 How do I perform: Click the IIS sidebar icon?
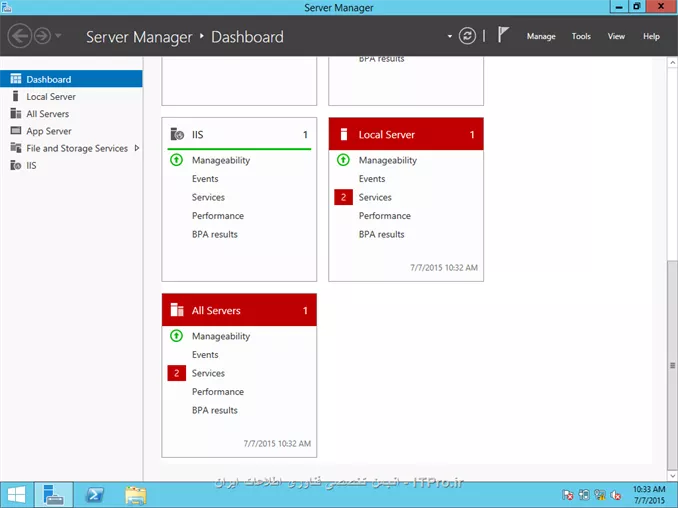point(16,165)
